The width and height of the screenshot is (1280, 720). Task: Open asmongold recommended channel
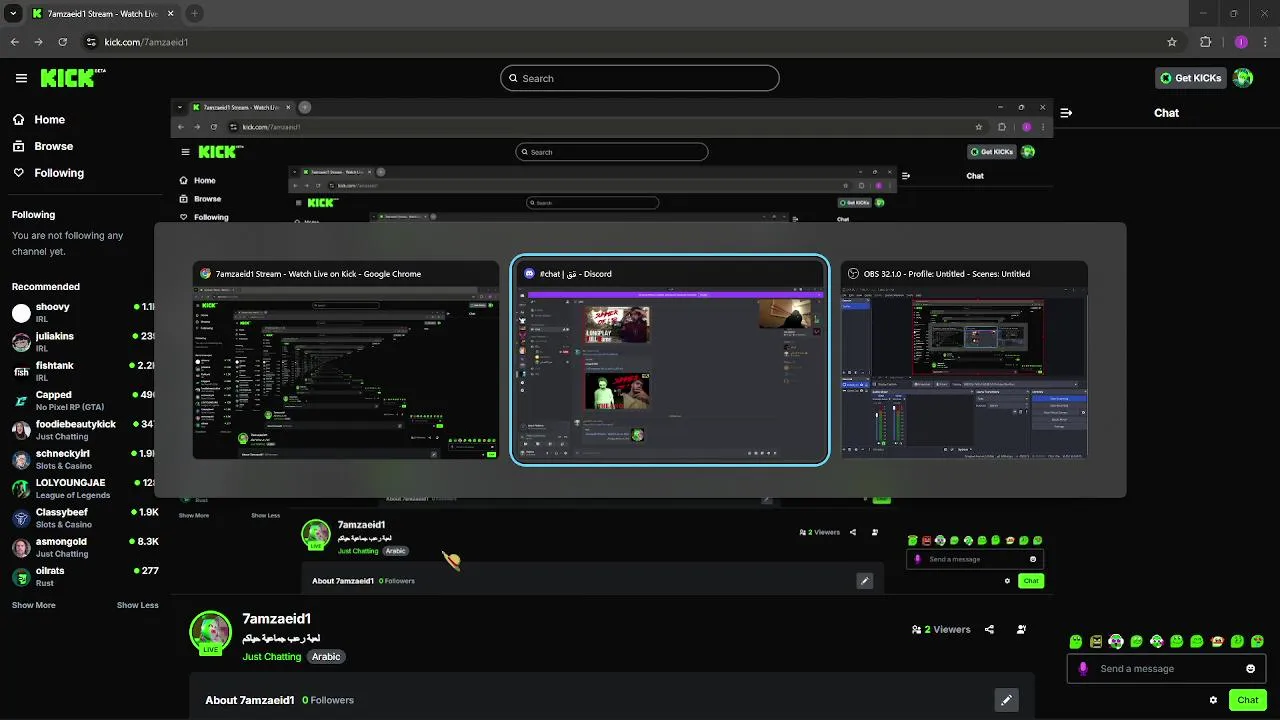point(85,547)
